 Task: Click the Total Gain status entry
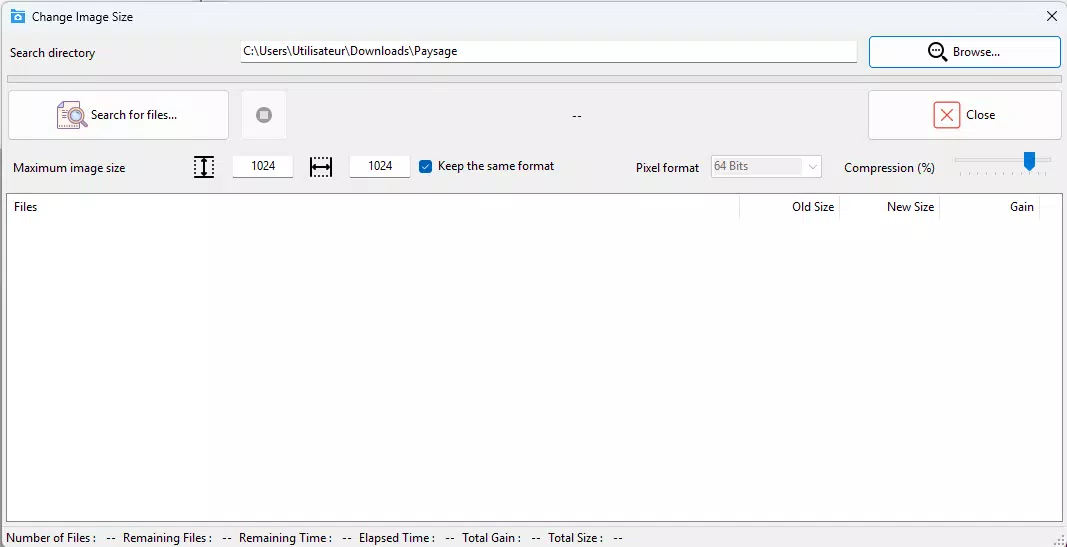[501, 537]
